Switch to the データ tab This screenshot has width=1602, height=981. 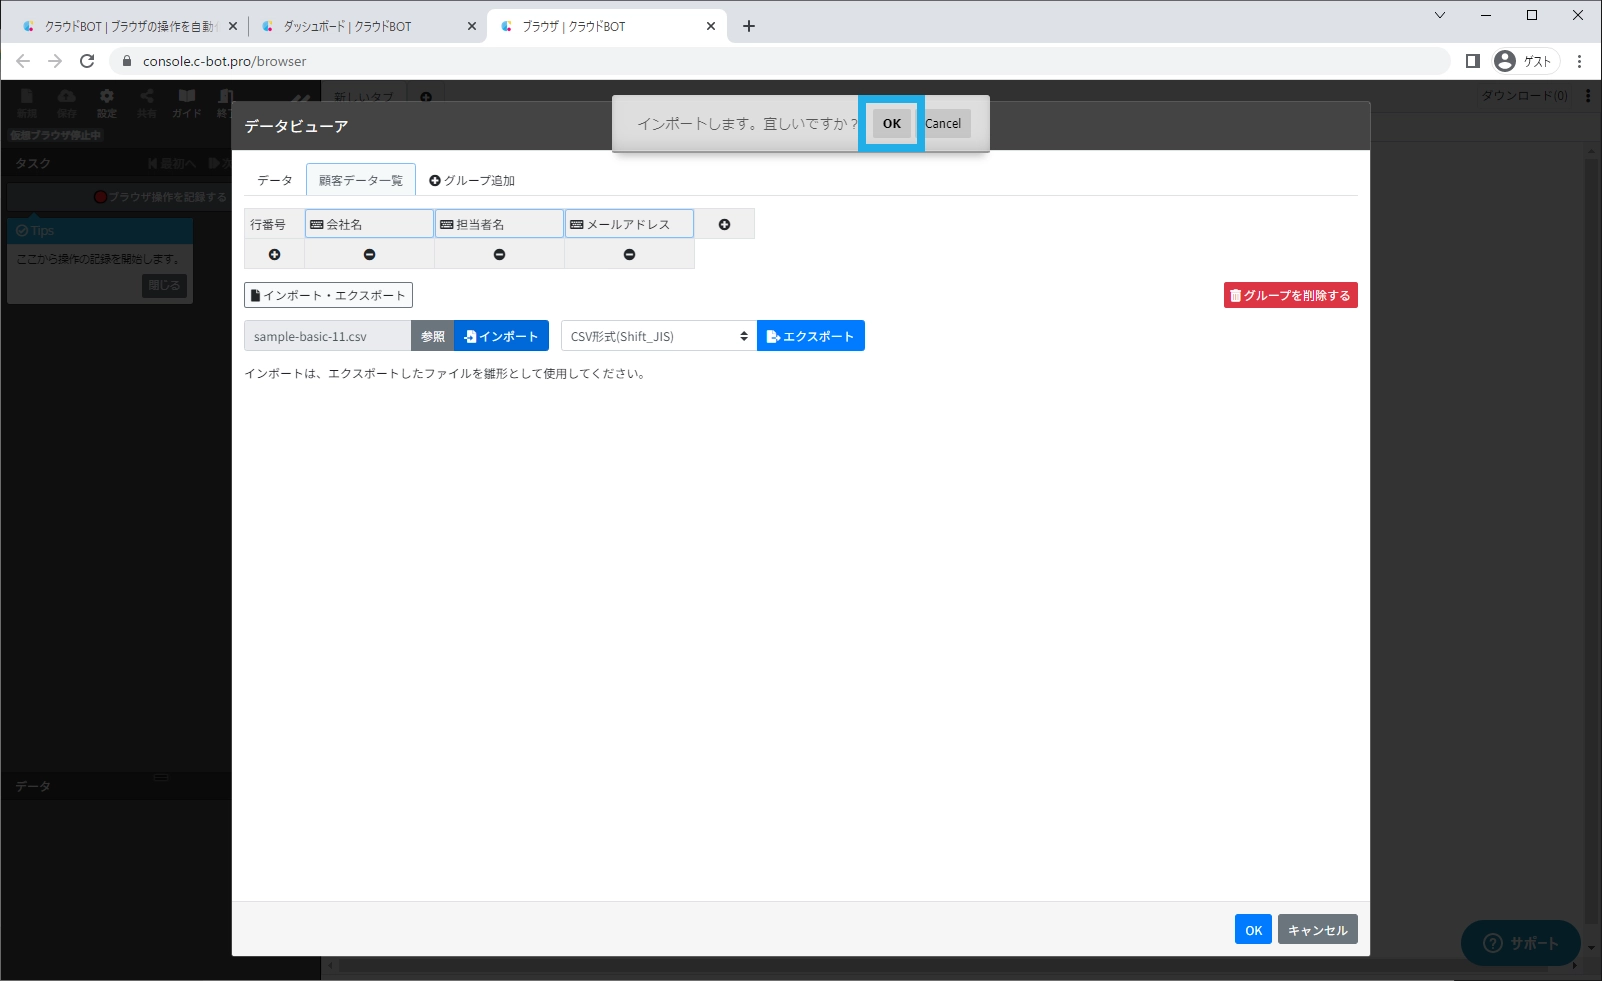[x=274, y=180]
